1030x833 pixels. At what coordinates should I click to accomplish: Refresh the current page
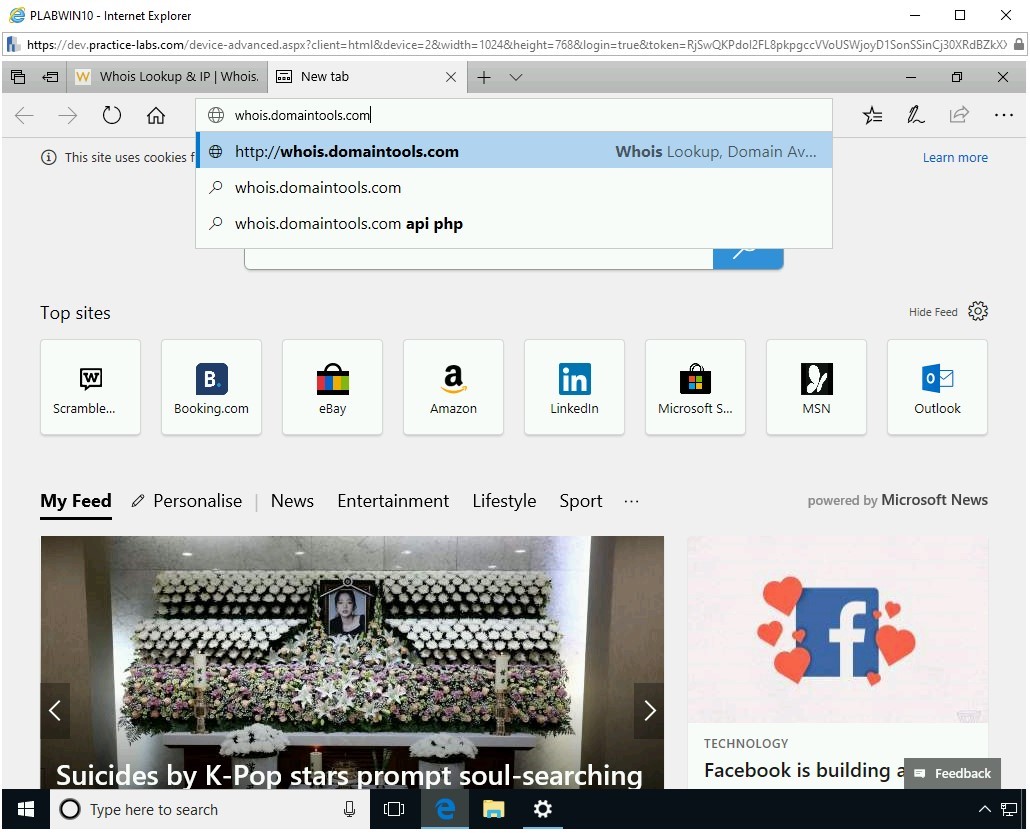coord(112,116)
